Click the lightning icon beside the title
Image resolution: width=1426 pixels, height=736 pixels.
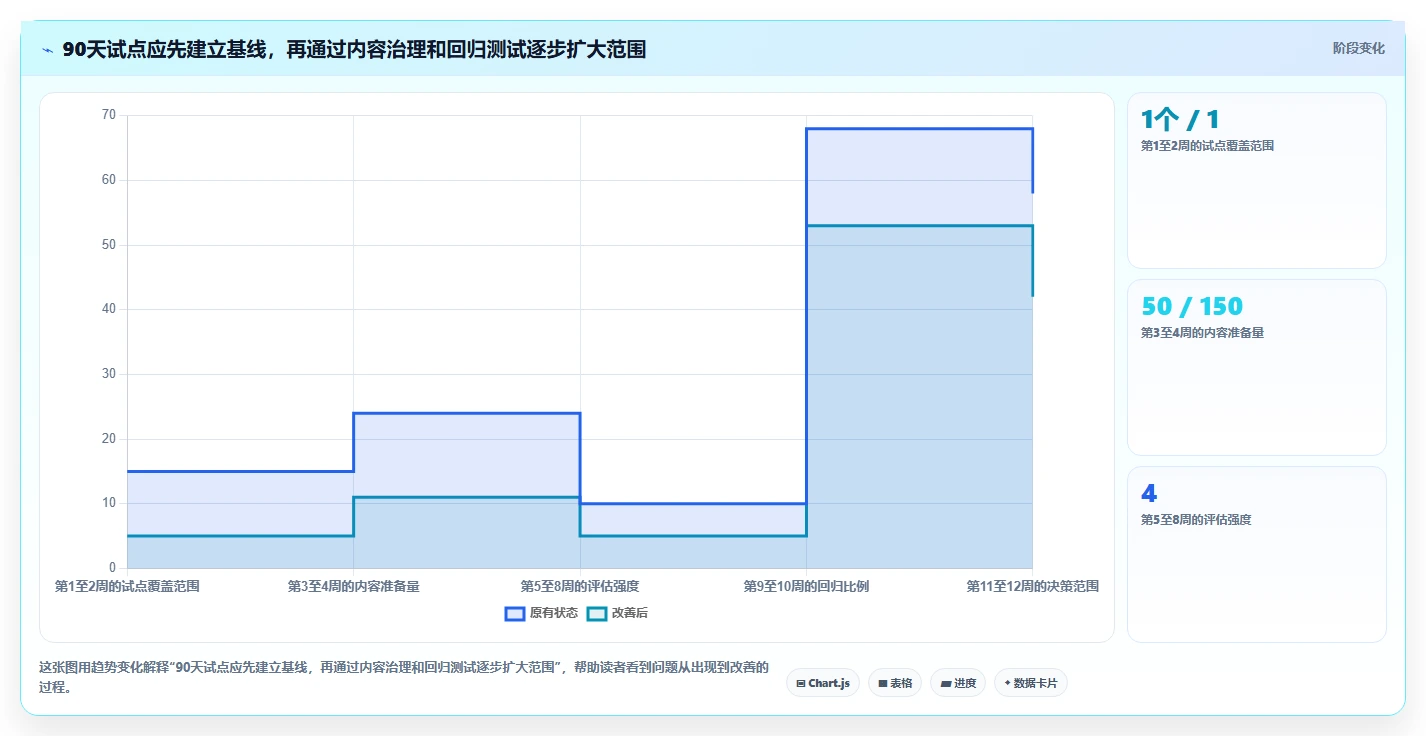[47, 49]
